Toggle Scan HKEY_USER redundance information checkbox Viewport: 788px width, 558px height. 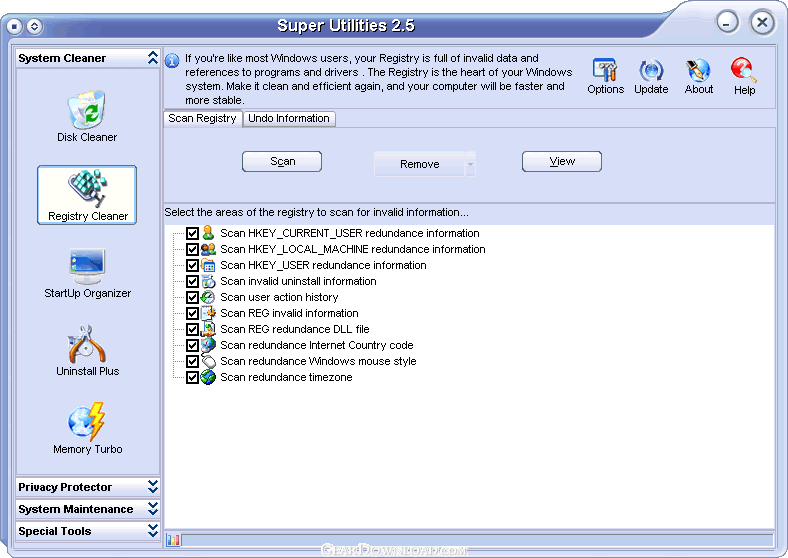pos(192,265)
